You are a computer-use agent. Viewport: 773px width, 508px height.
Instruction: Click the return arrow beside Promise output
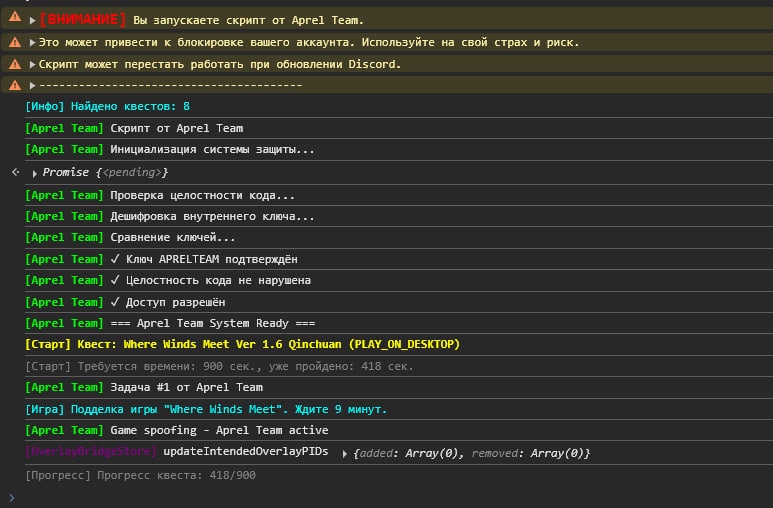click(x=15, y=172)
